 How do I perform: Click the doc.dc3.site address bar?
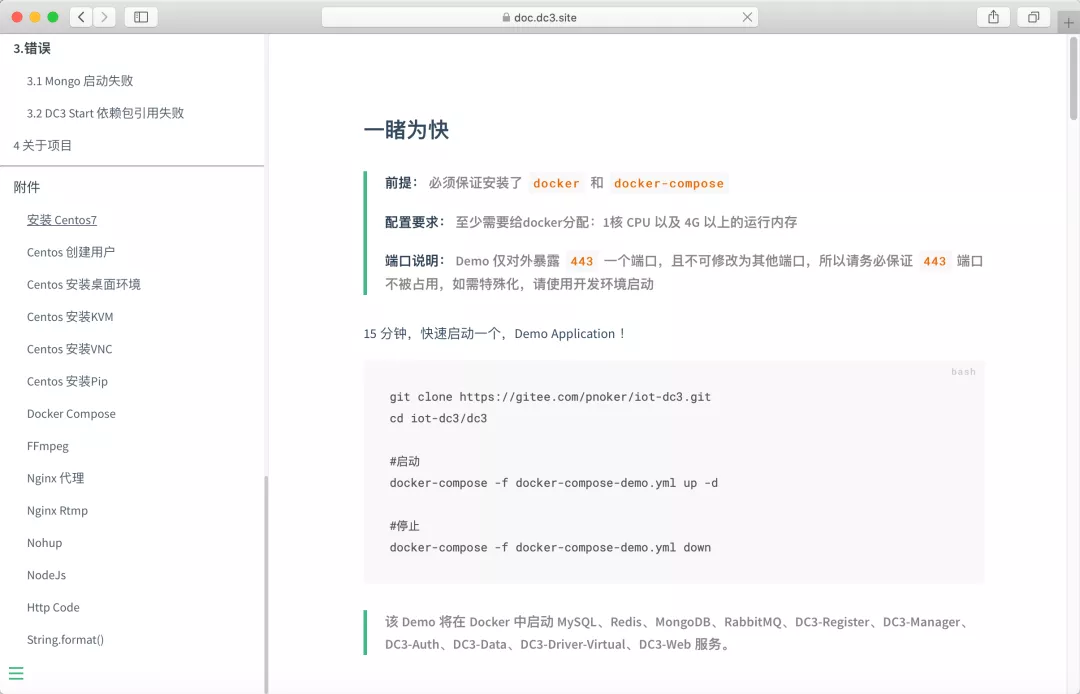539,16
